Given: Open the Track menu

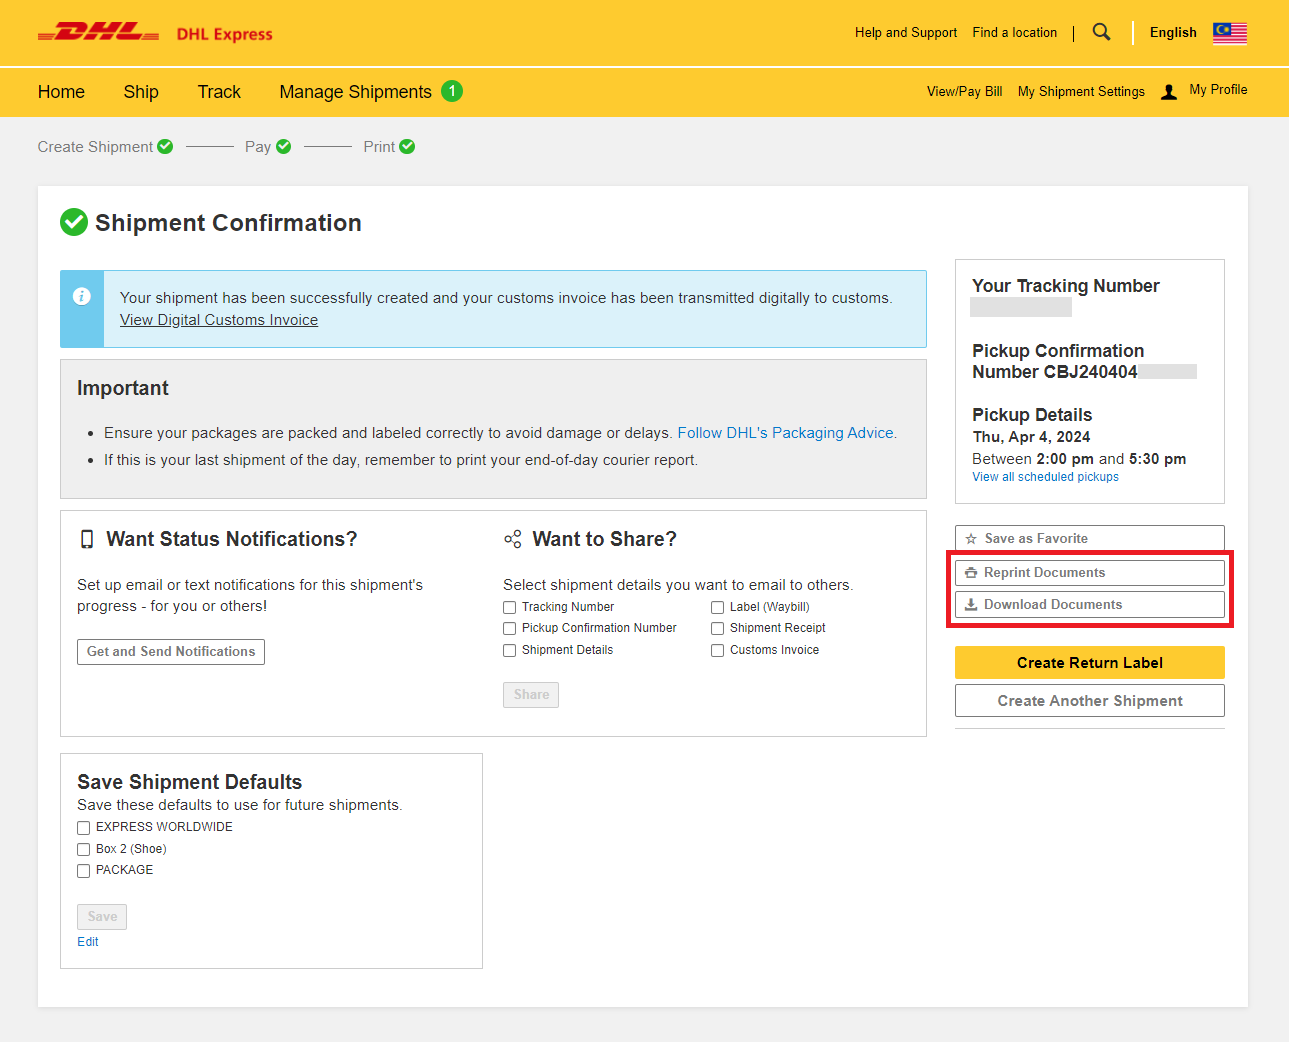Looking at the screenshot, I should point(219,92).
